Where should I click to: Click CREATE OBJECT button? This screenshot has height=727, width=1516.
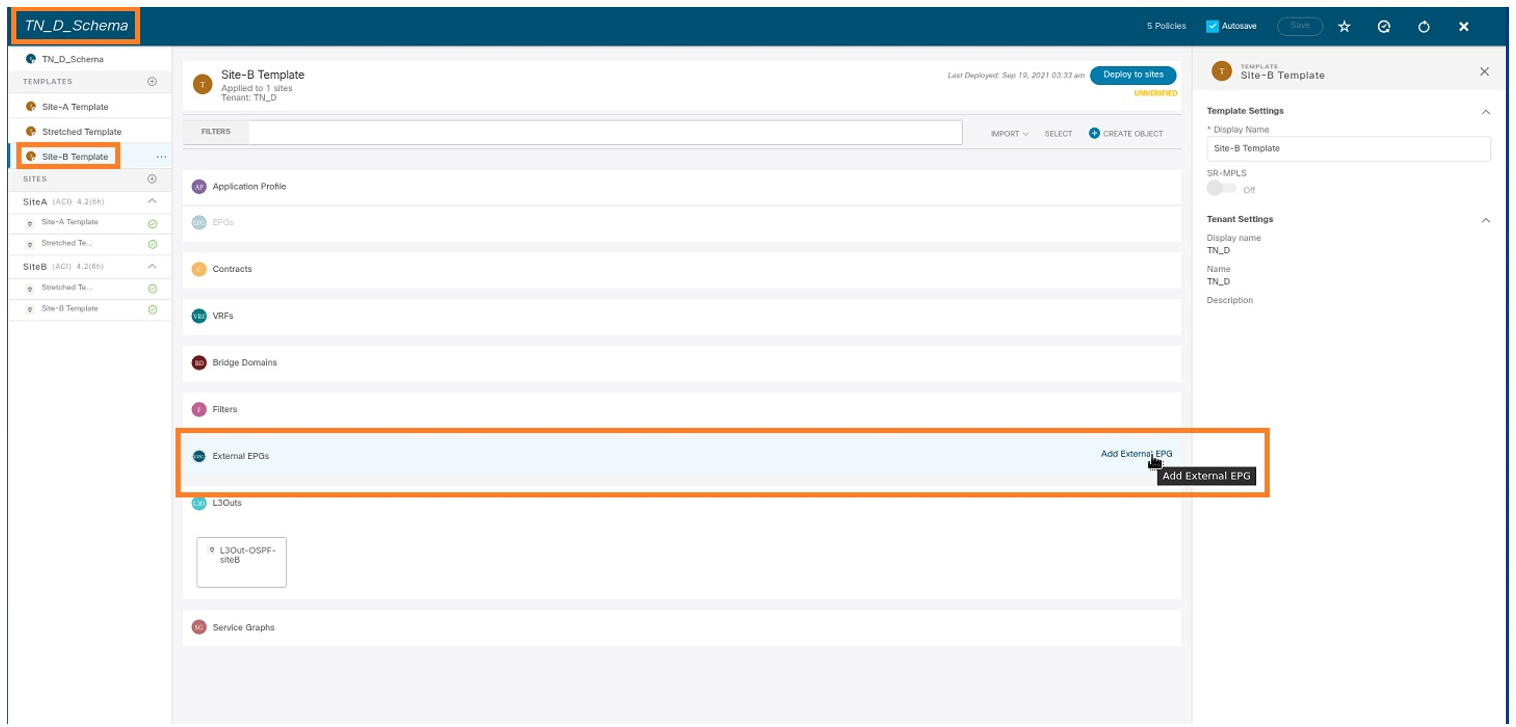tap(1126, 134)
